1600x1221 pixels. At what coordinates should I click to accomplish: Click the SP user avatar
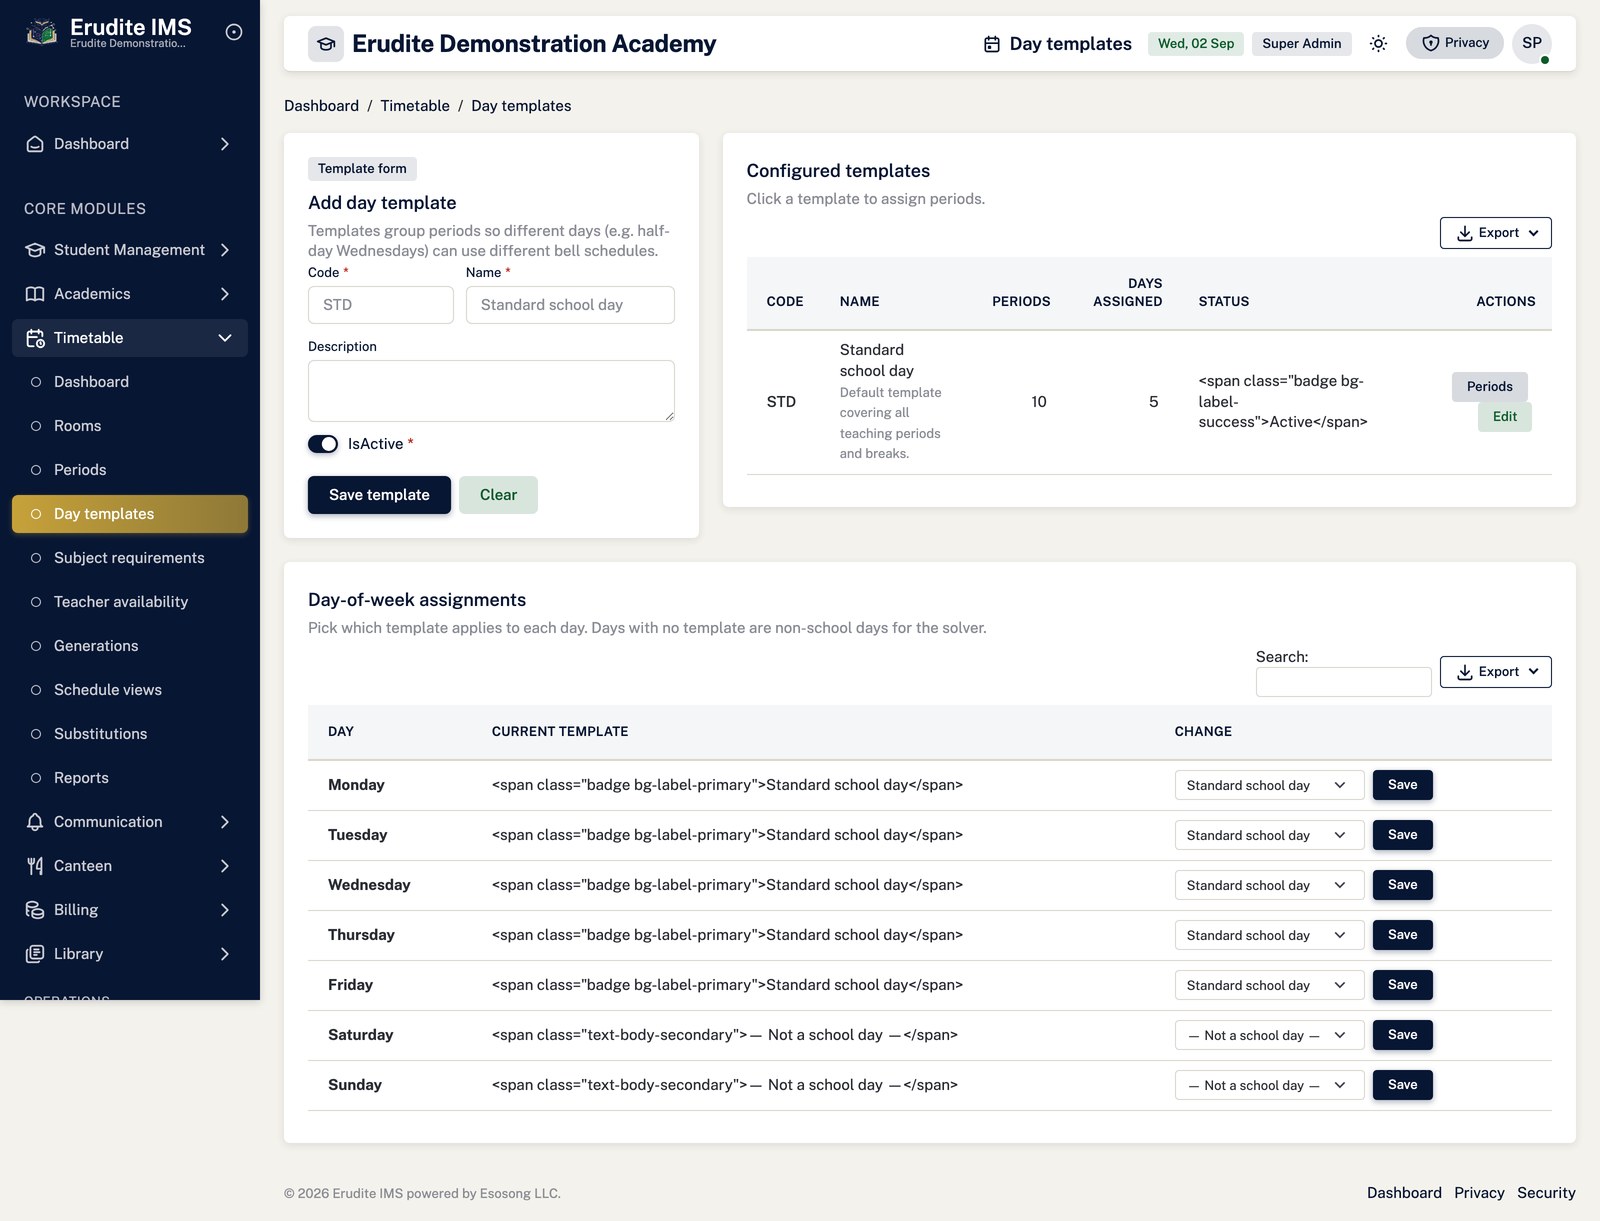click(1532, 43)
